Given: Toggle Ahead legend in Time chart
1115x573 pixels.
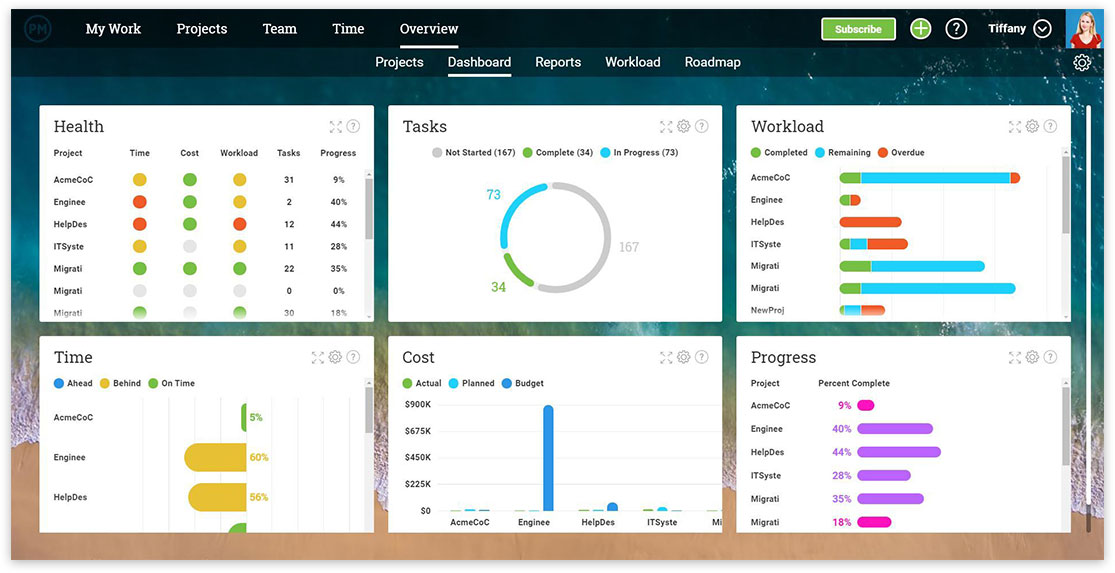Looking at the screenshot, I should tap(73, 383).
